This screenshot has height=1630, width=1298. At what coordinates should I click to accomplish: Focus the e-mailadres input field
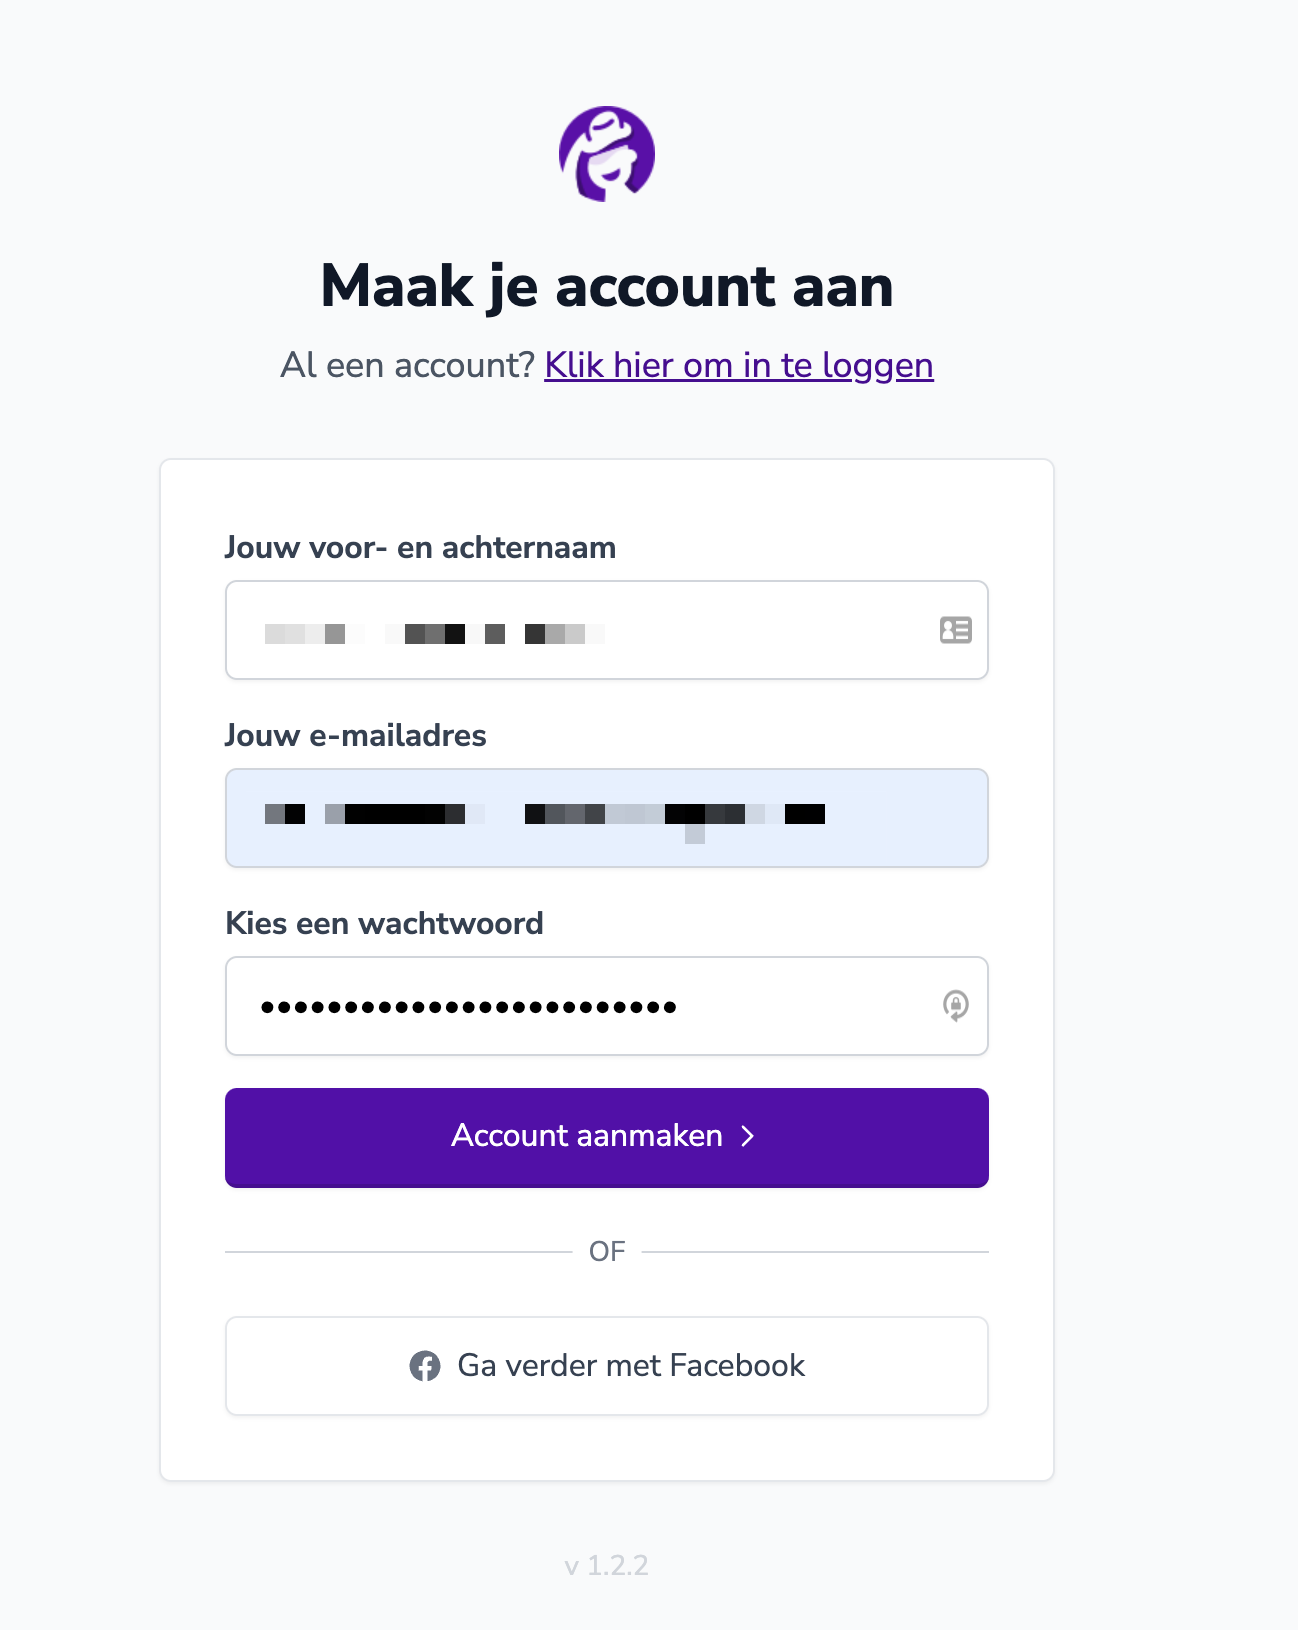[607, 818]
